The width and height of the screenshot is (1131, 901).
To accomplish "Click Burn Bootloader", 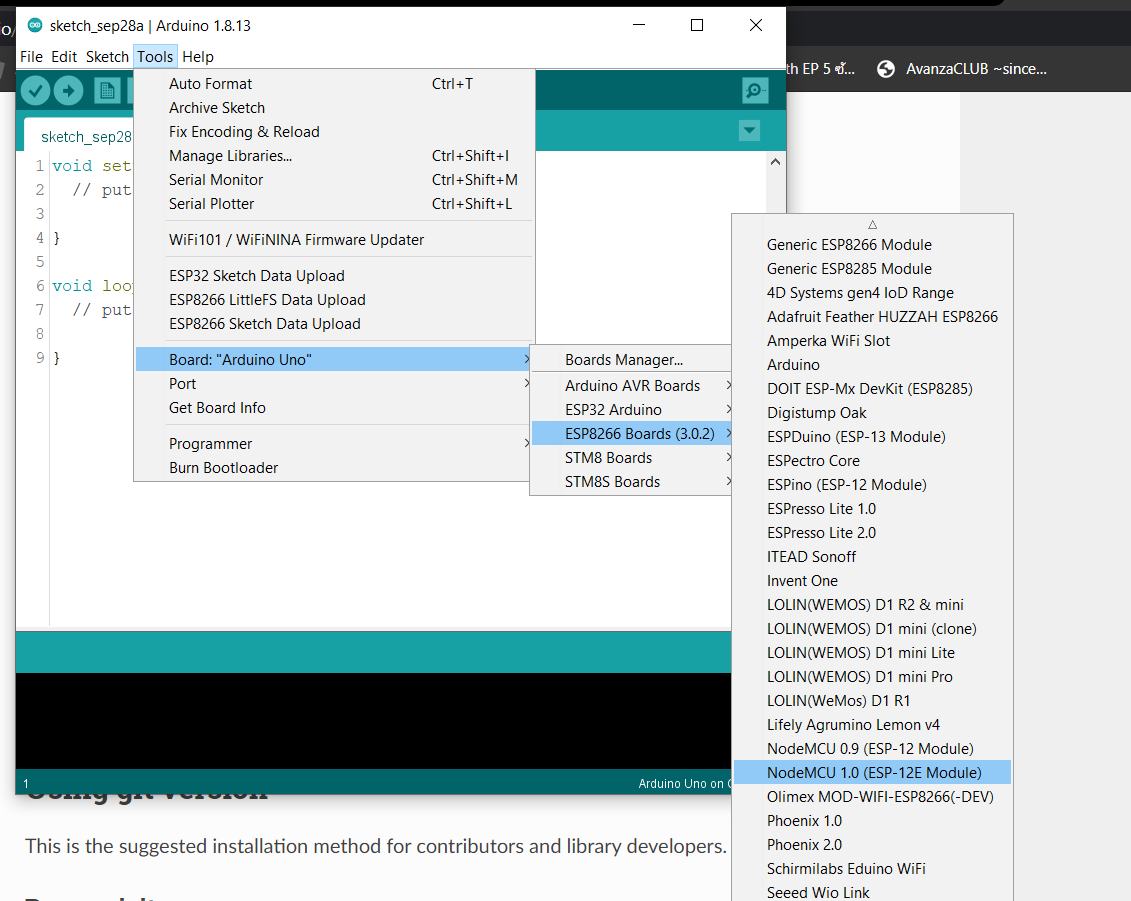I will click(x=335, y=467).
